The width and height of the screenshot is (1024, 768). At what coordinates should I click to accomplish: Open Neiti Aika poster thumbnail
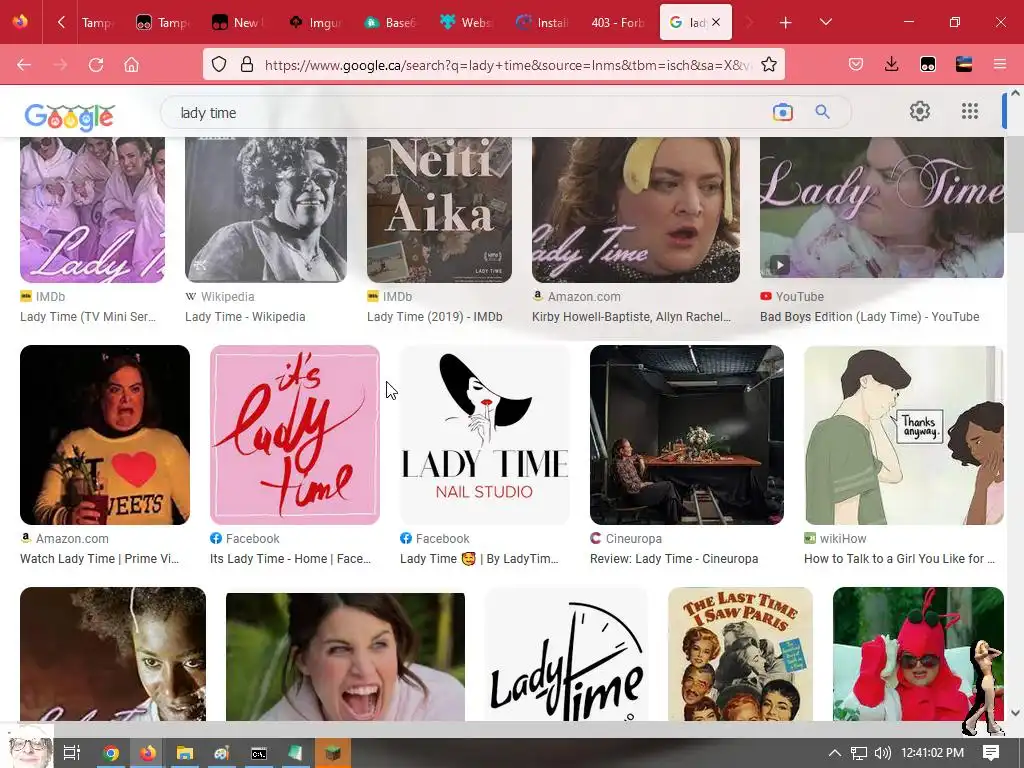coord(440,210)
